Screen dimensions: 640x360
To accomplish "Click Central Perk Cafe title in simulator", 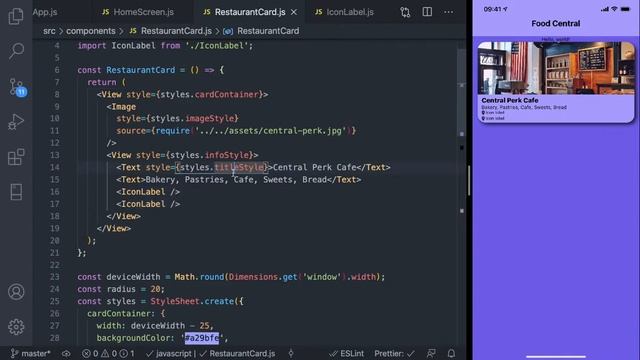I will pos(509,100).
